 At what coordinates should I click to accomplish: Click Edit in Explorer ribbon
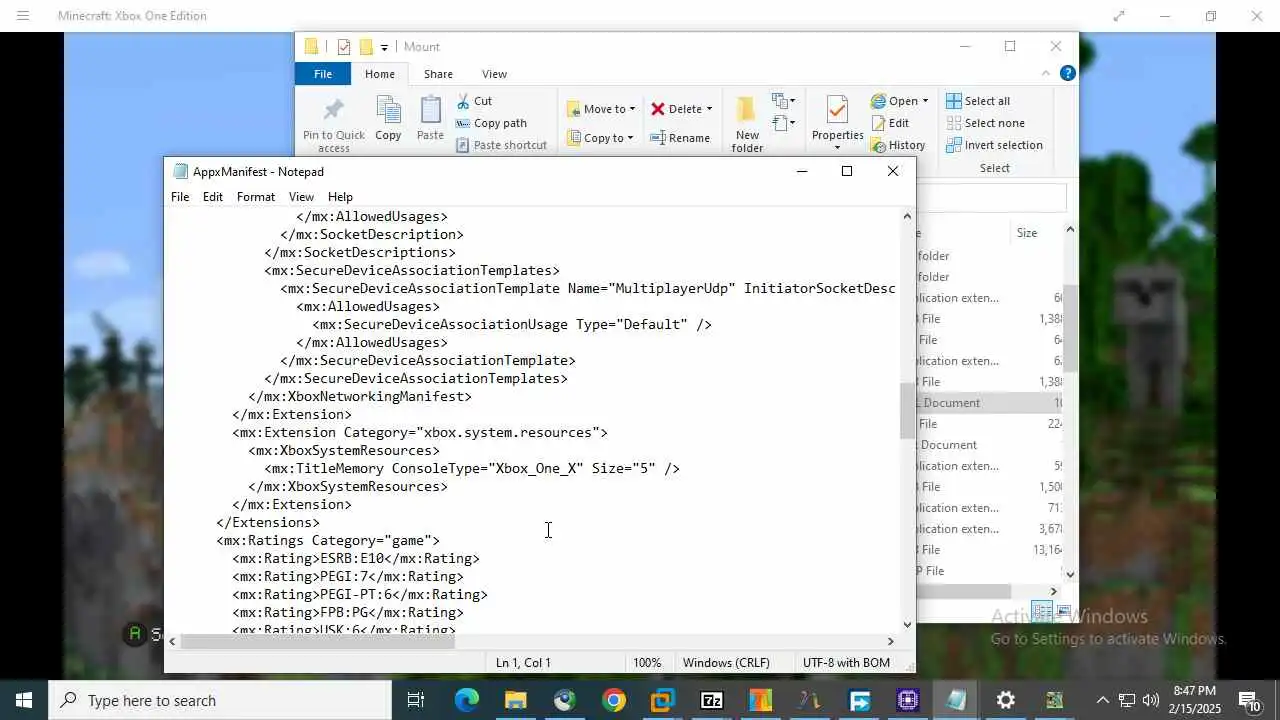[890, 123]
